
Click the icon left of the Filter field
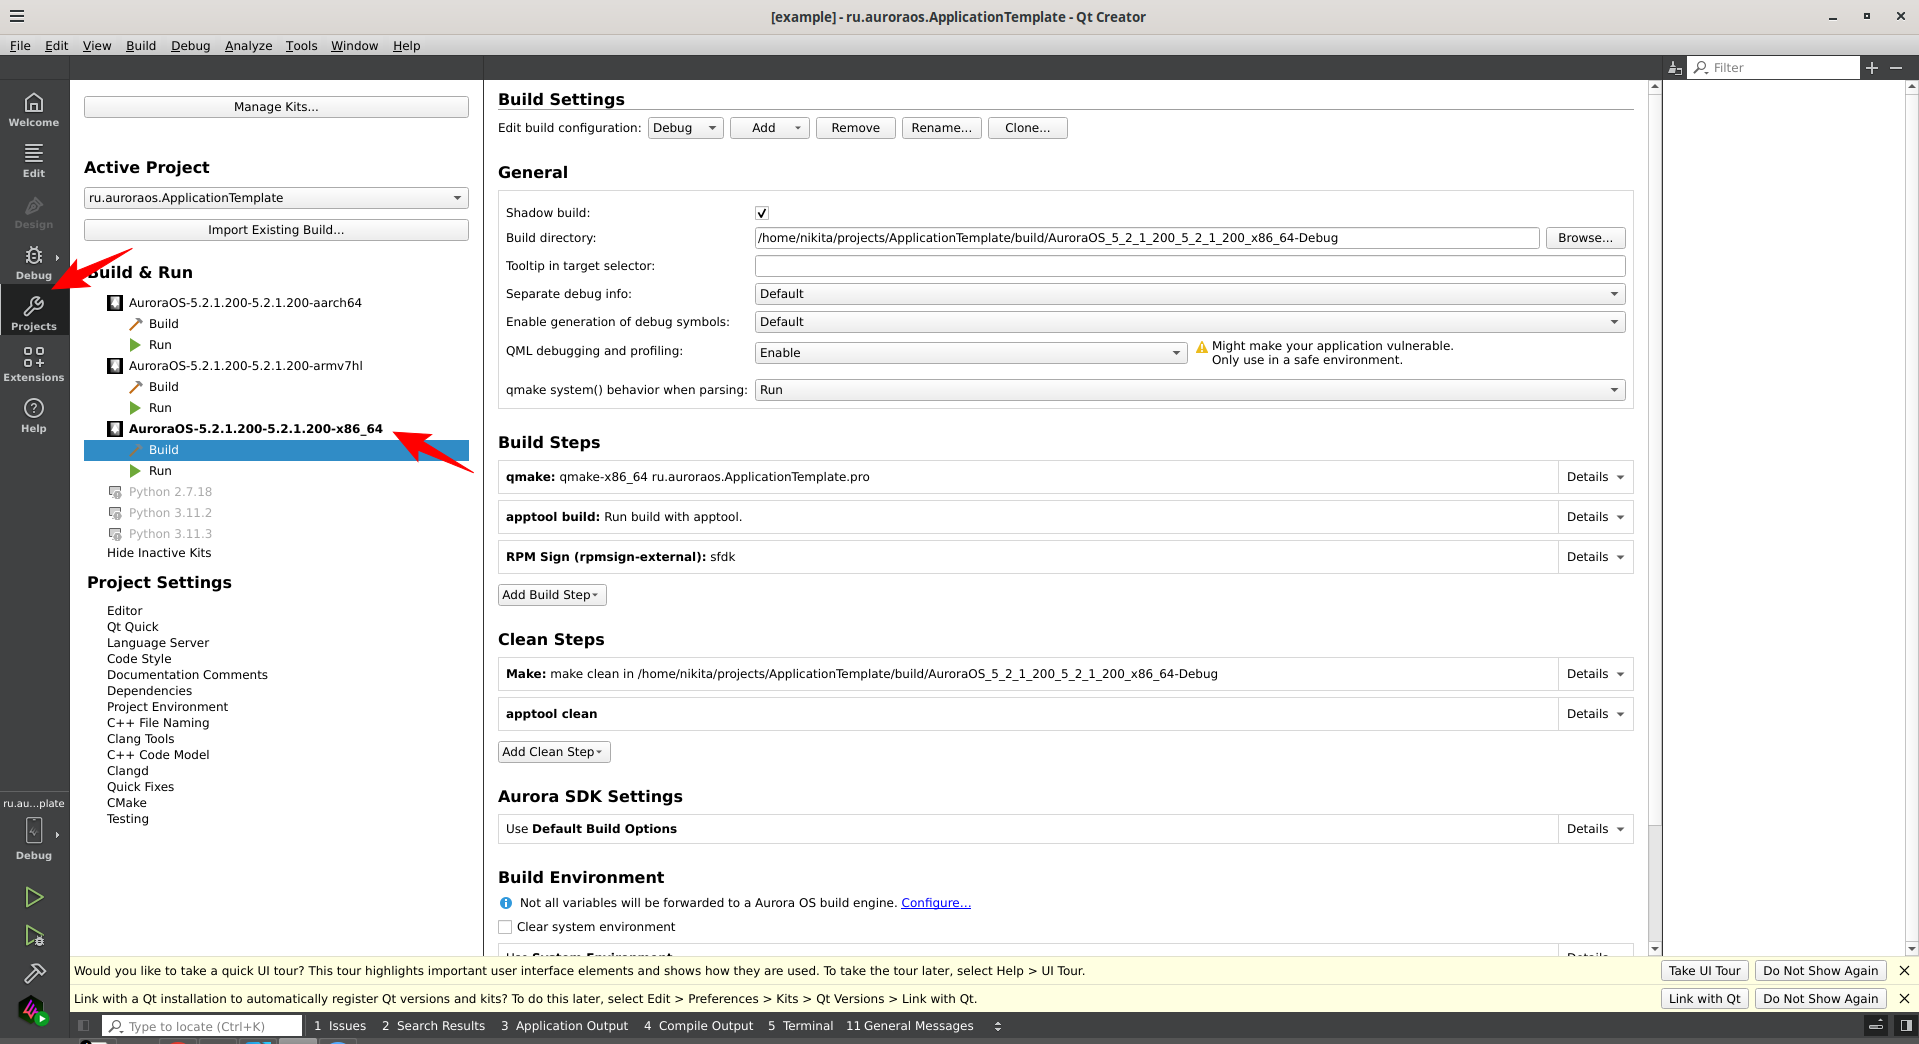[x=1675, y=68]
